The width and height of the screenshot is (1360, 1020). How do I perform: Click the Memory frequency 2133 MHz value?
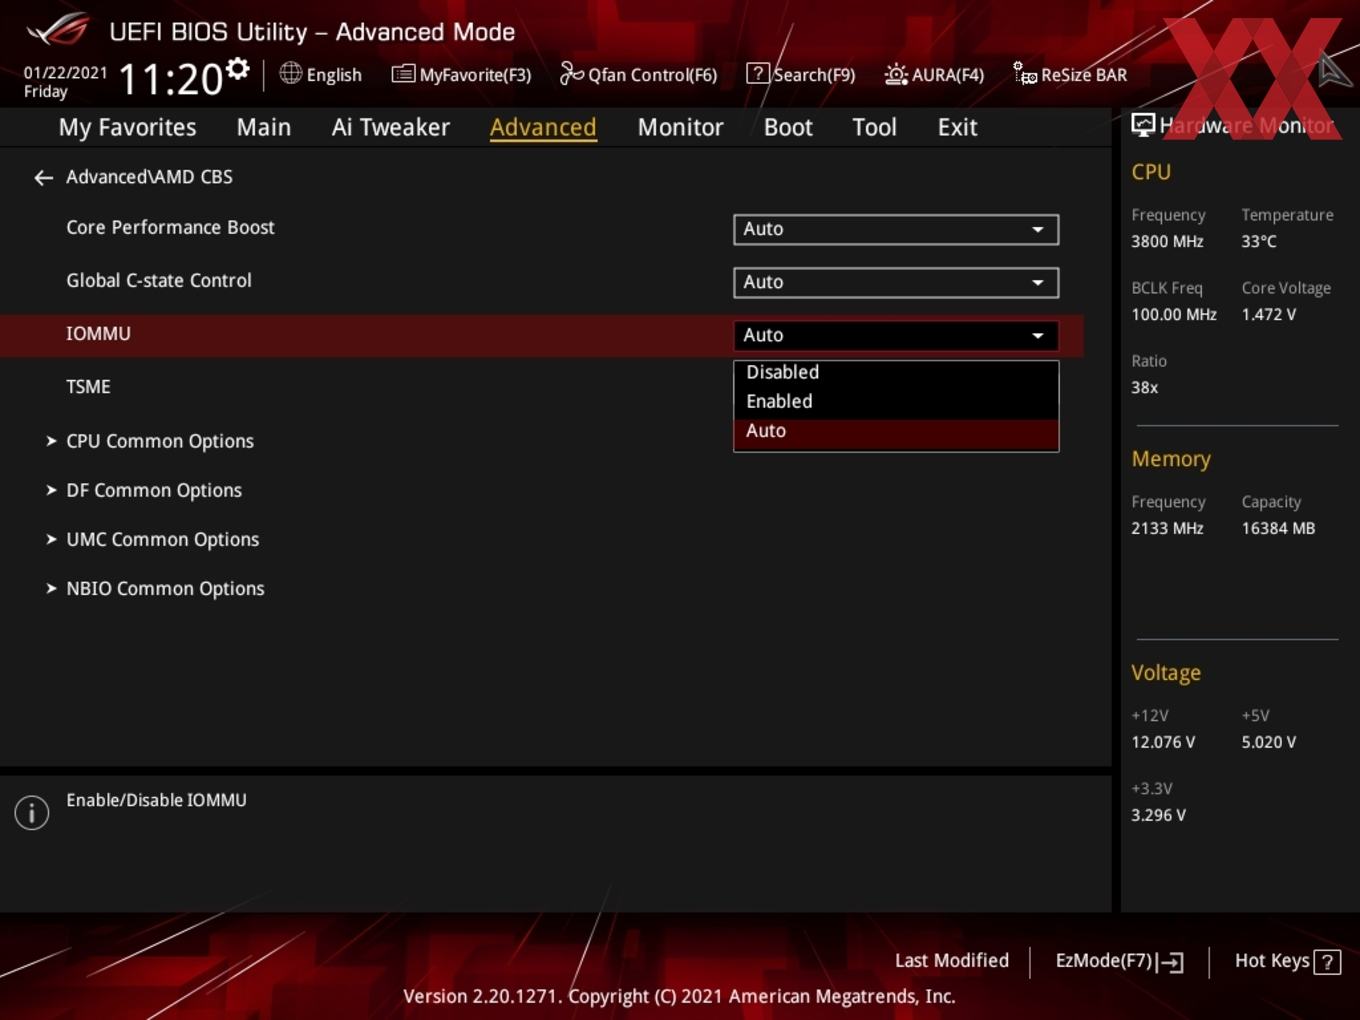pos(1167,528)
